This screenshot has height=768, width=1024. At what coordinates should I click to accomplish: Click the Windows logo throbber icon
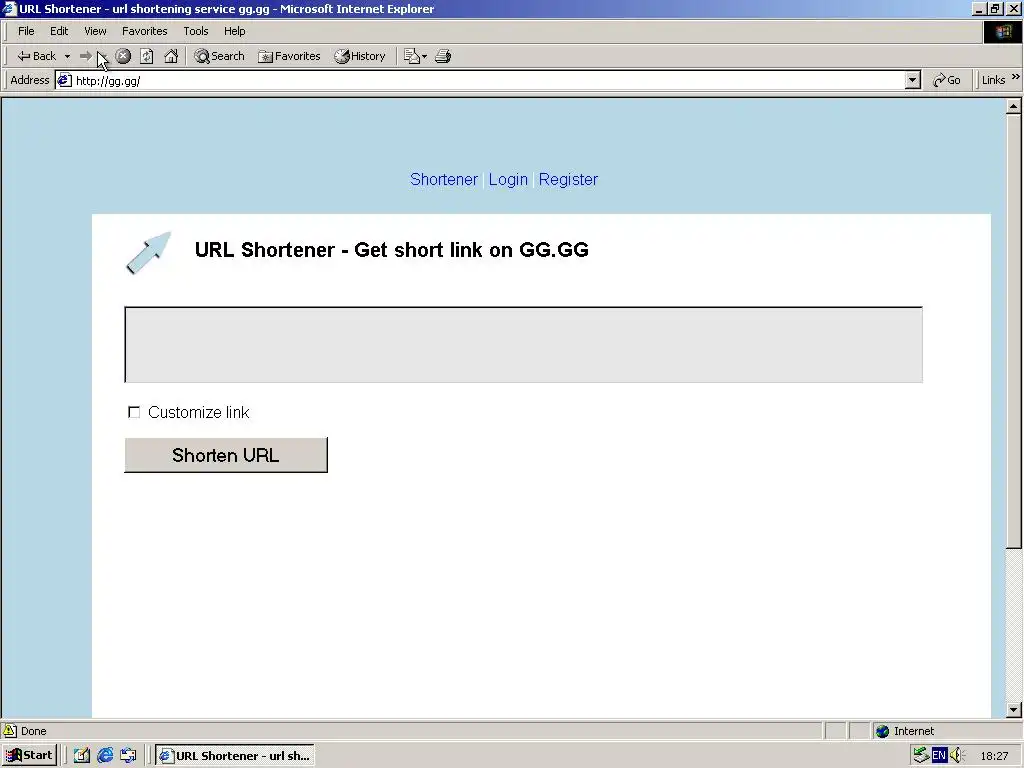[1002, 32]
